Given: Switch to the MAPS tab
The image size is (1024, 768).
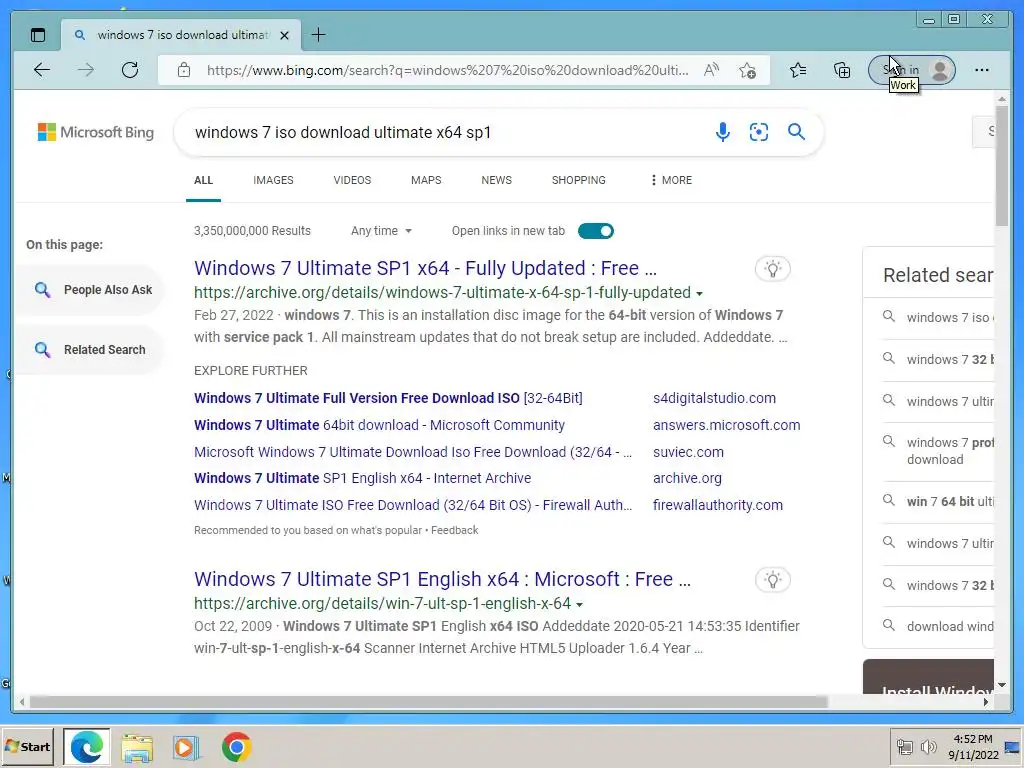Looking at the screenshot, I should [x=426, y=180].
